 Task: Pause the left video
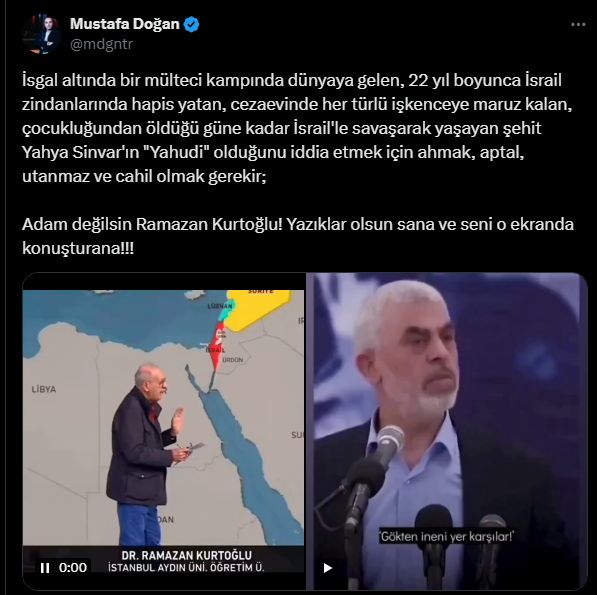[45, 568]
